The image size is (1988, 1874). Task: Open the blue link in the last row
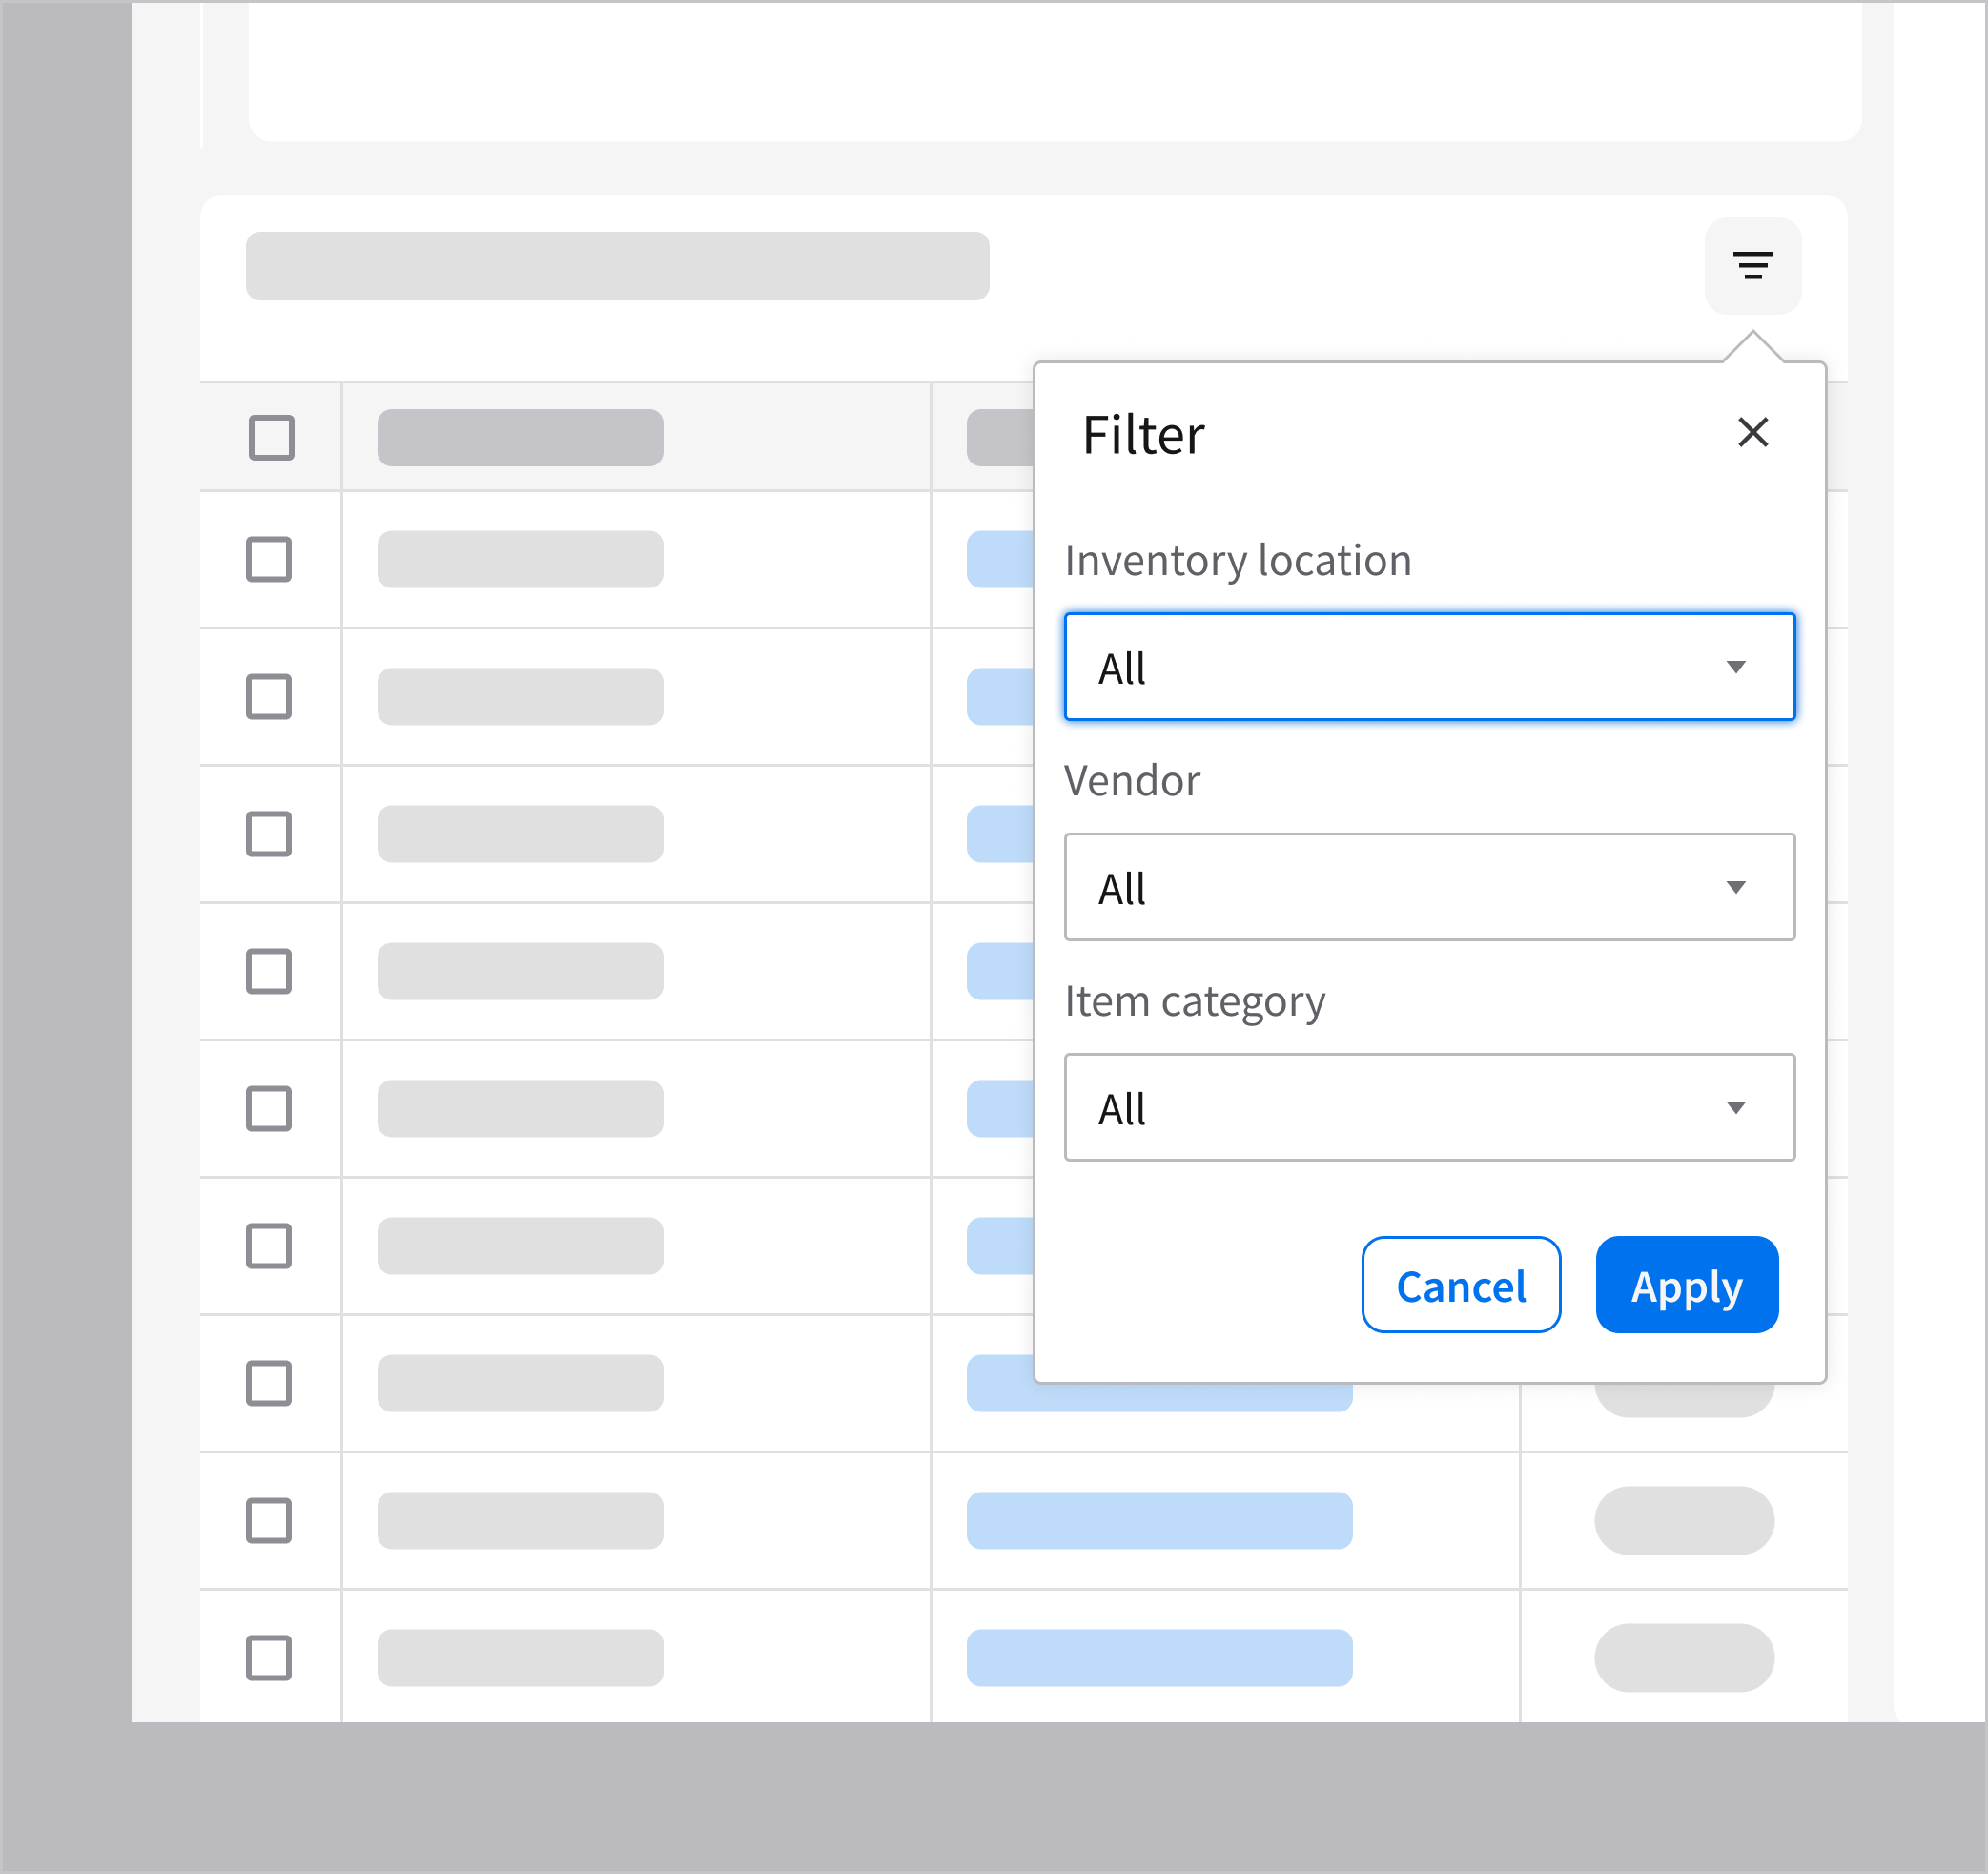(x=1159, y=1658)
